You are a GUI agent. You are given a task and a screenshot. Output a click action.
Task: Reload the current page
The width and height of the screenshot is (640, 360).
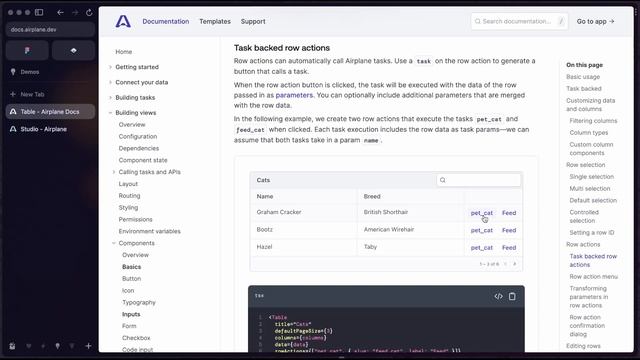click(x=89, y=12)
